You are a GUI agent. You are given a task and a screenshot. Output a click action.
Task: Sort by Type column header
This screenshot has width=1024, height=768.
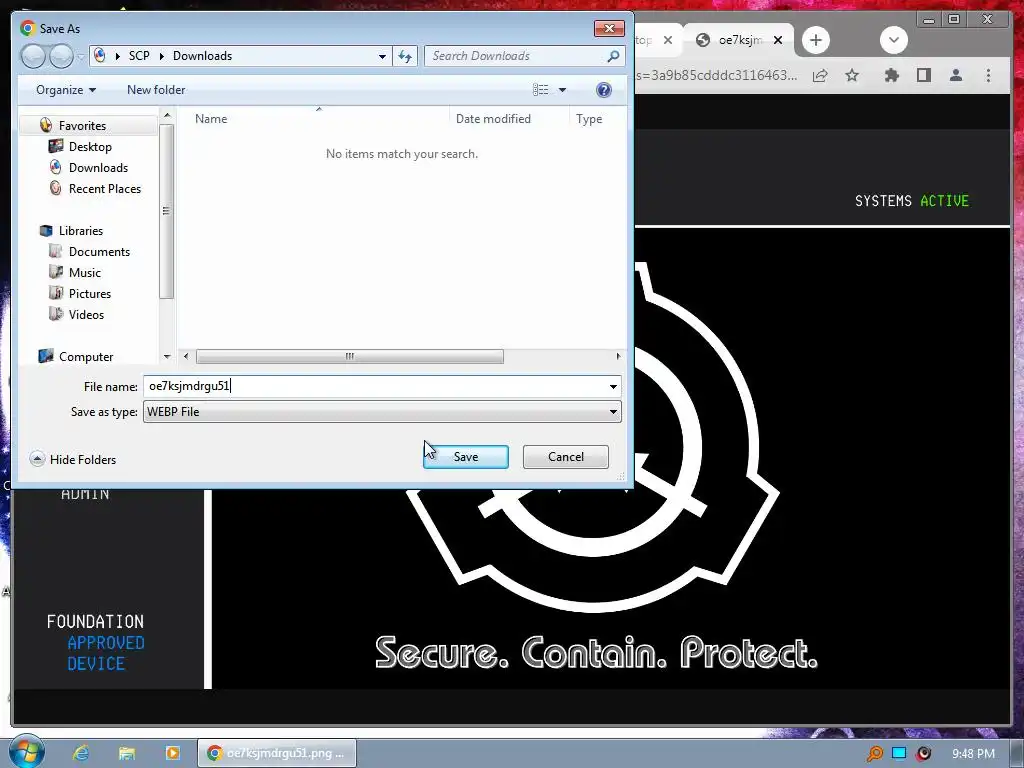click(x=589, y=119)
